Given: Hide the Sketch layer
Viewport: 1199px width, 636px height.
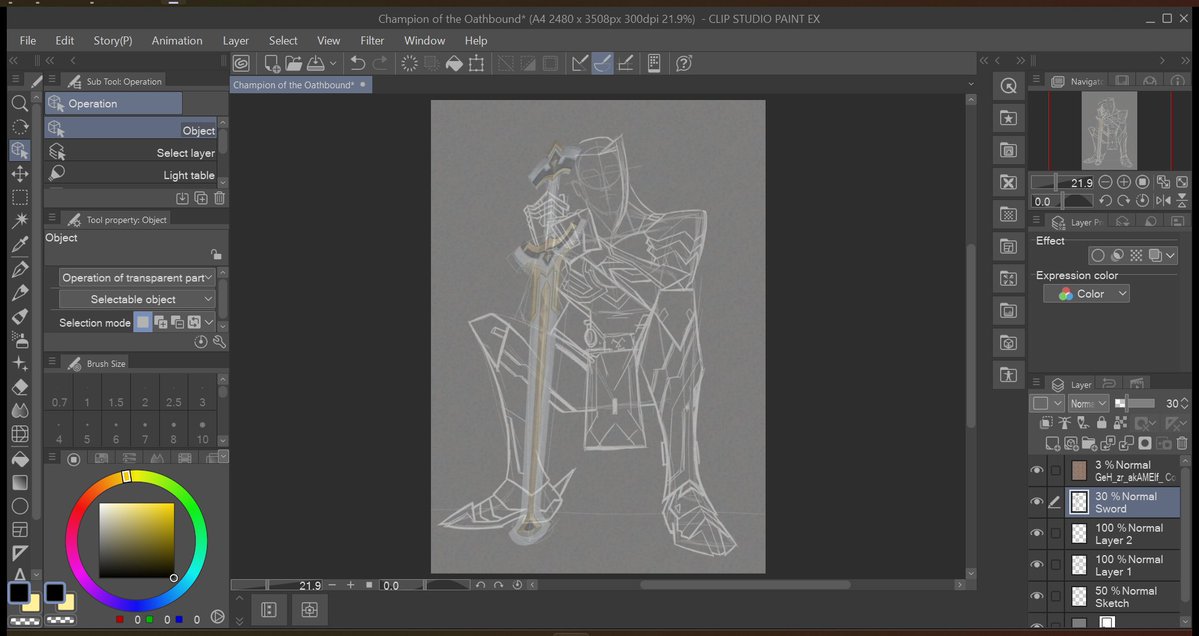Looking at the screenshot, I should point(1037,596).
